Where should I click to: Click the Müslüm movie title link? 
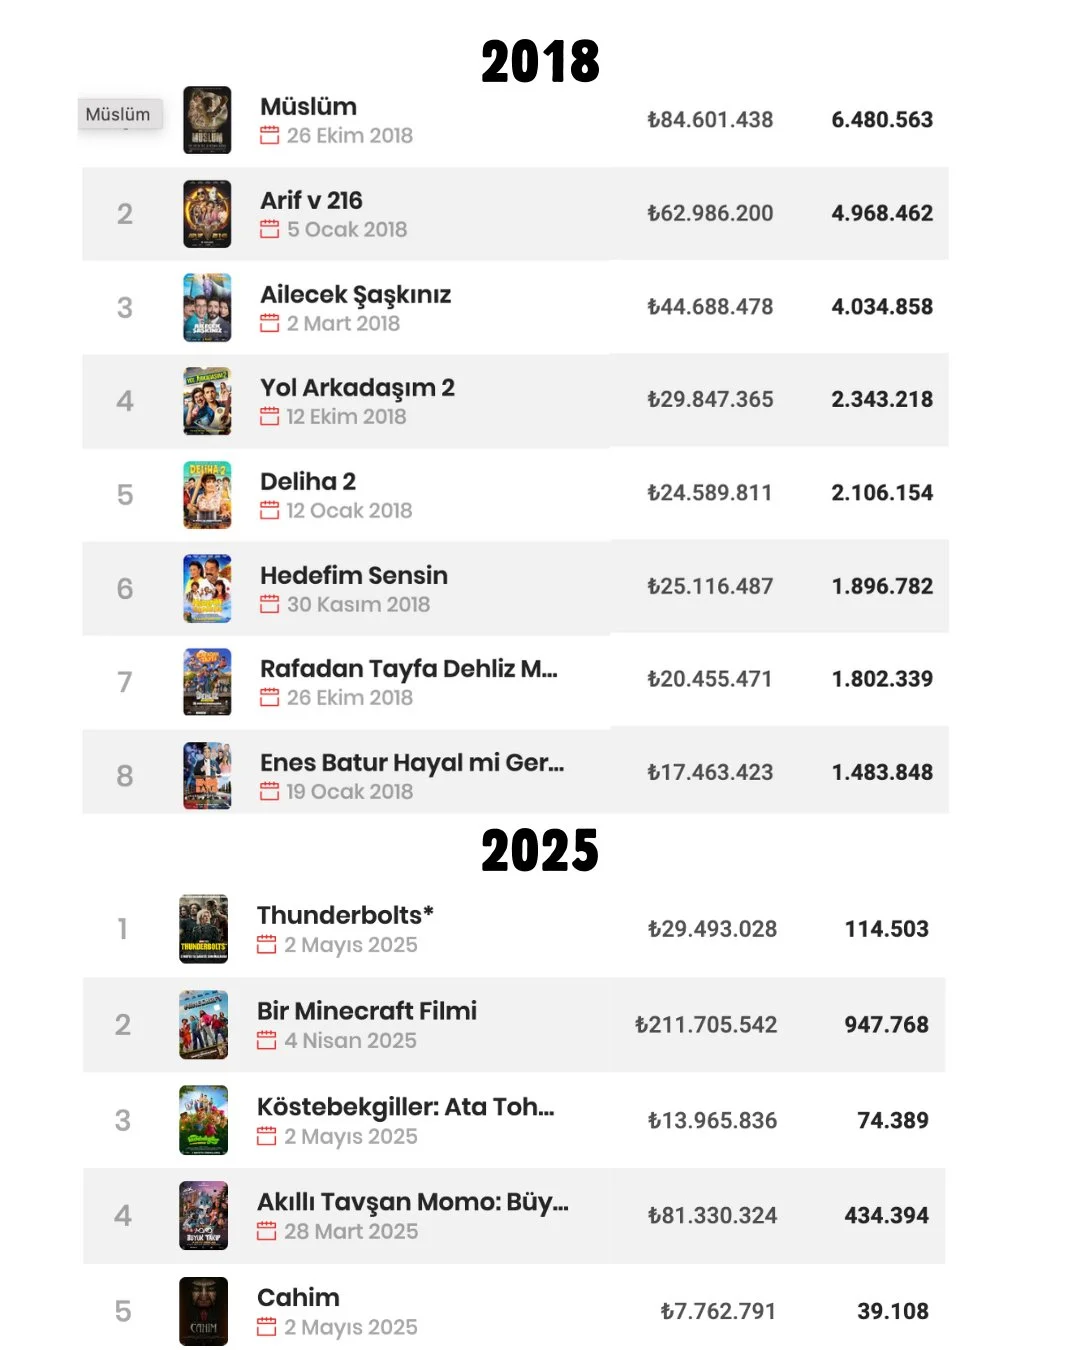[x=308, y=106]
